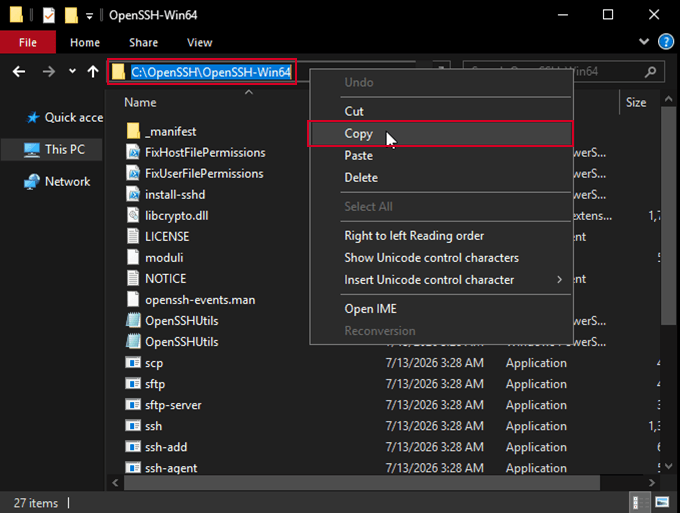This screenshot has height=513, width=680.
Task: Open the Home ribbon tab
Action: [x=85, y=42]
